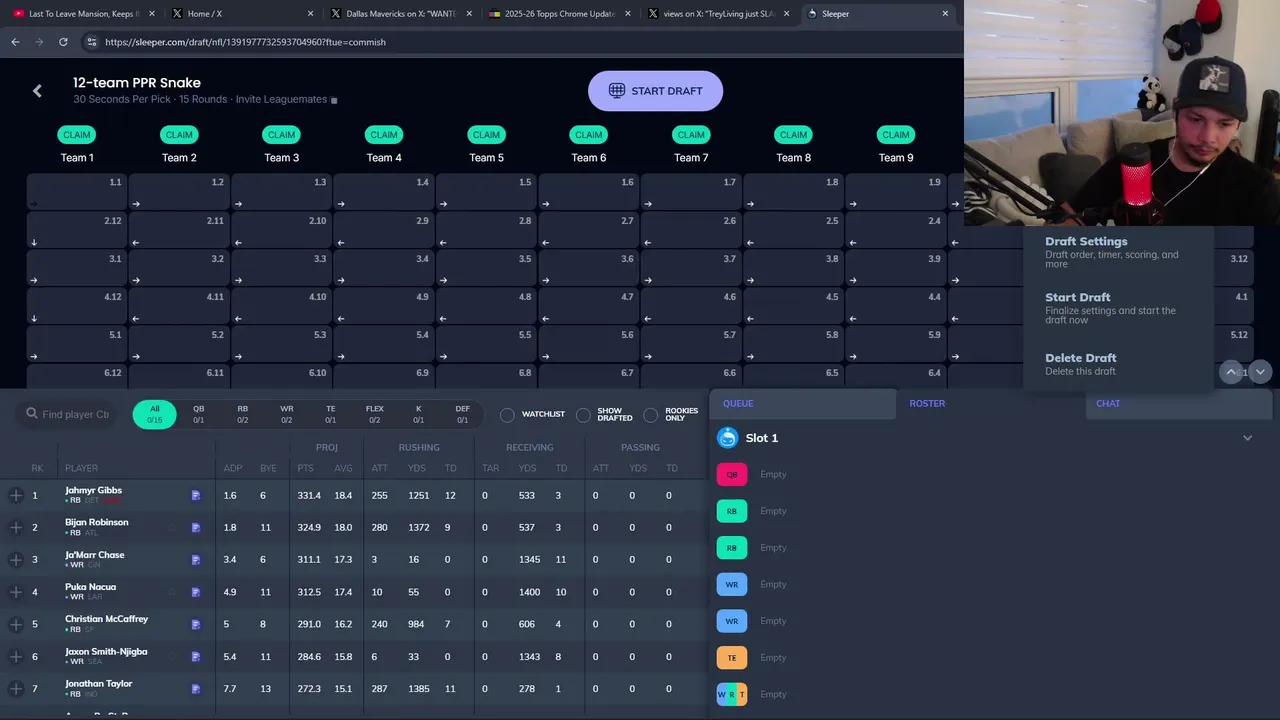
Task: Claim Team 9
Action: pos(896,135)
